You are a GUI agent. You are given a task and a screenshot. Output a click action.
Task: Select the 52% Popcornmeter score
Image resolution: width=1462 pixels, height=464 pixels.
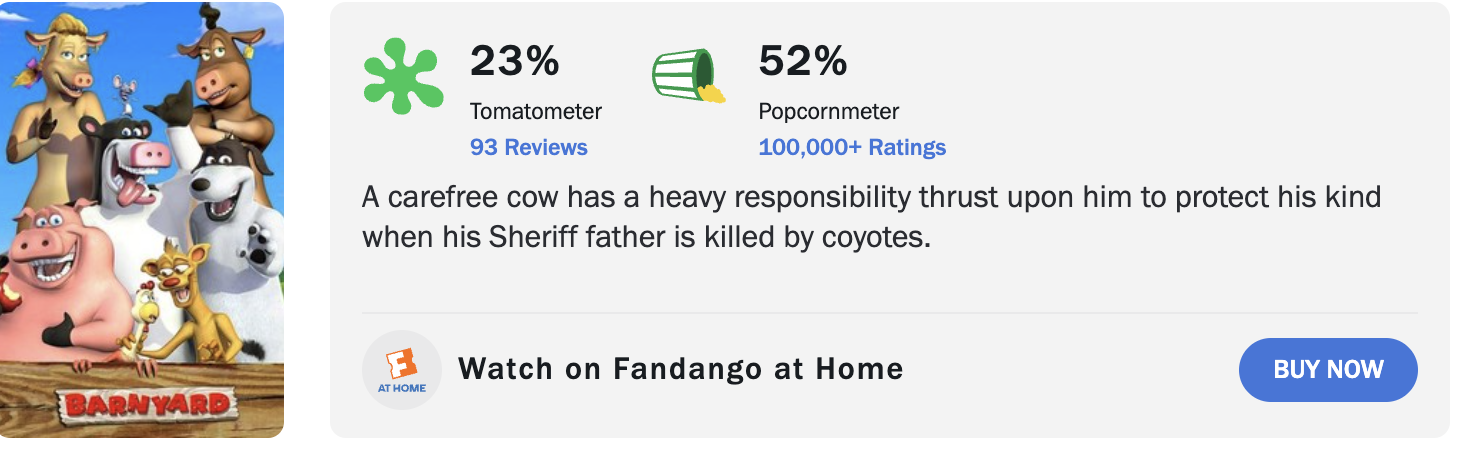[803, 61]
